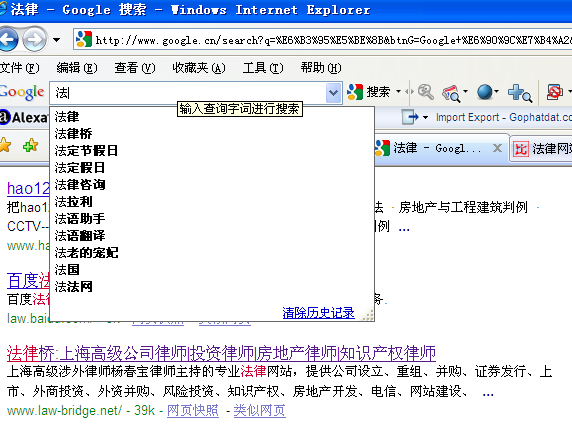The height and width of the screenshot is (429, 572).
Task: Open the dropdown arrow next to 搜索
Action: pyautogui.click(x=398, y=92)
